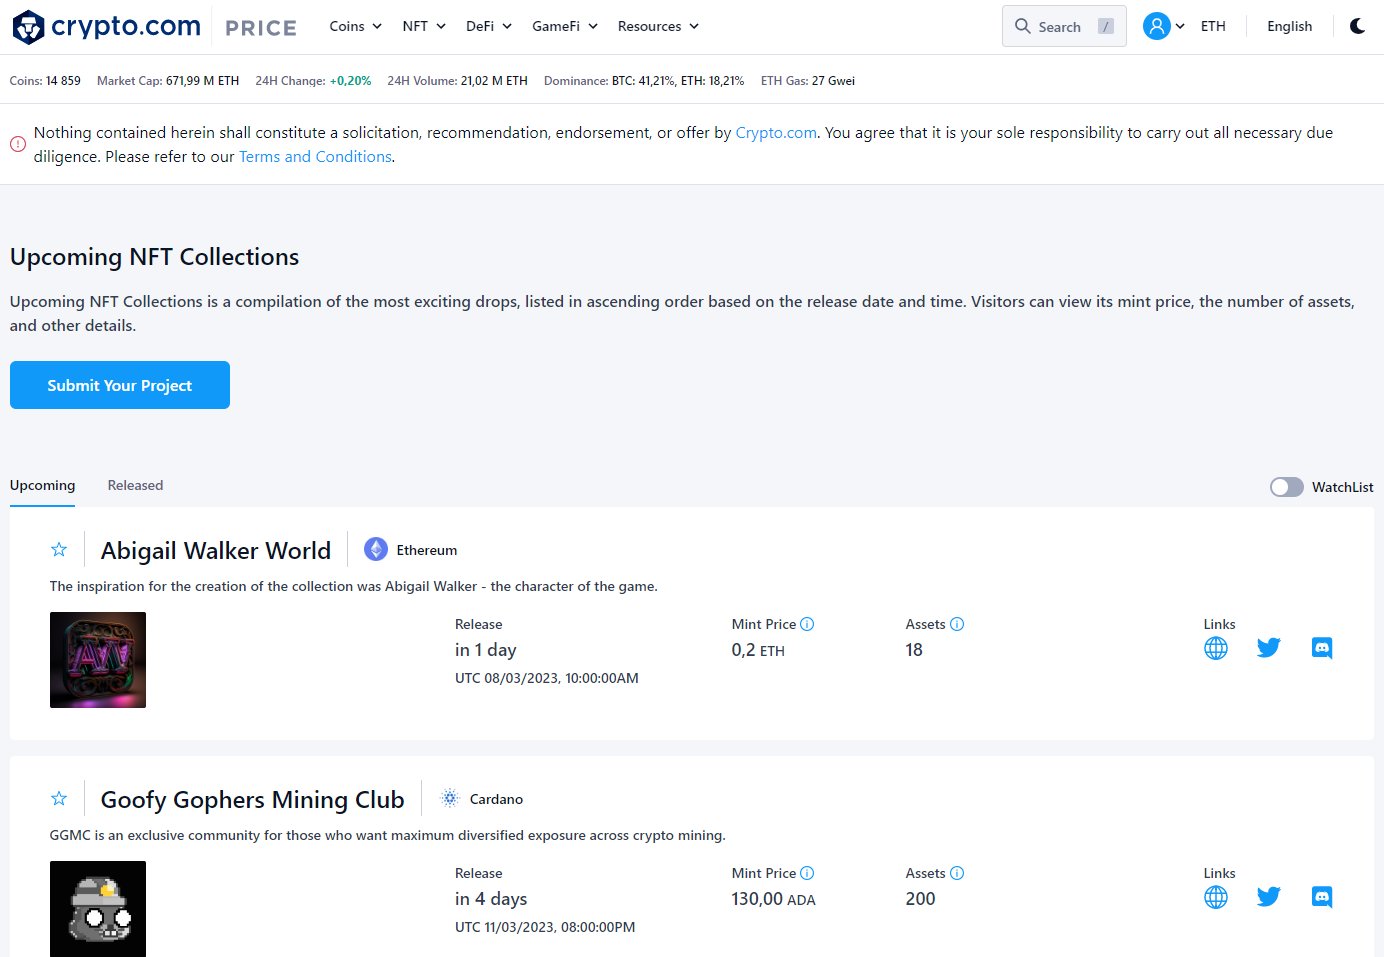Open Goofy Gophers Mining Club collection title
1384x957 pixels.
(253, 799)
